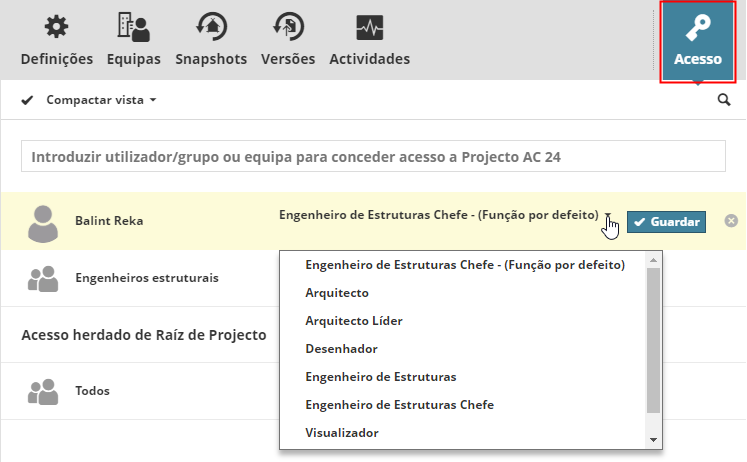The width and height of the screenshot is (747, 462).
Task: Open the Snapshots icon
Action: [211, 28]
